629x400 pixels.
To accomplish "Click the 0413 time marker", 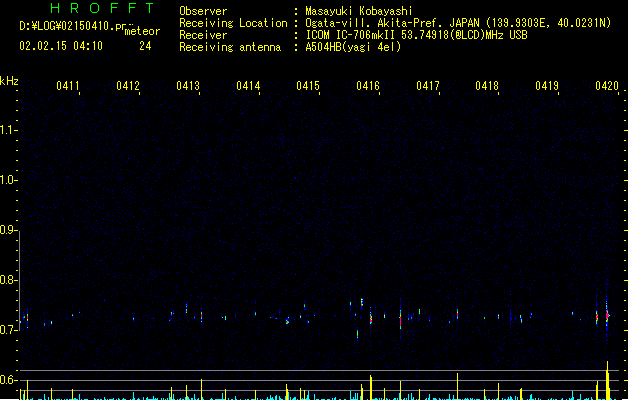I will (188, 86).
